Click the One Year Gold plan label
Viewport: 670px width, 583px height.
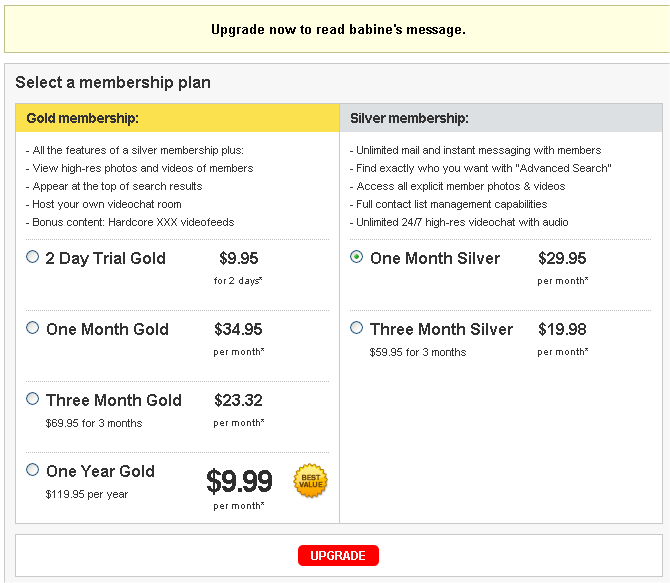[100, 471]
